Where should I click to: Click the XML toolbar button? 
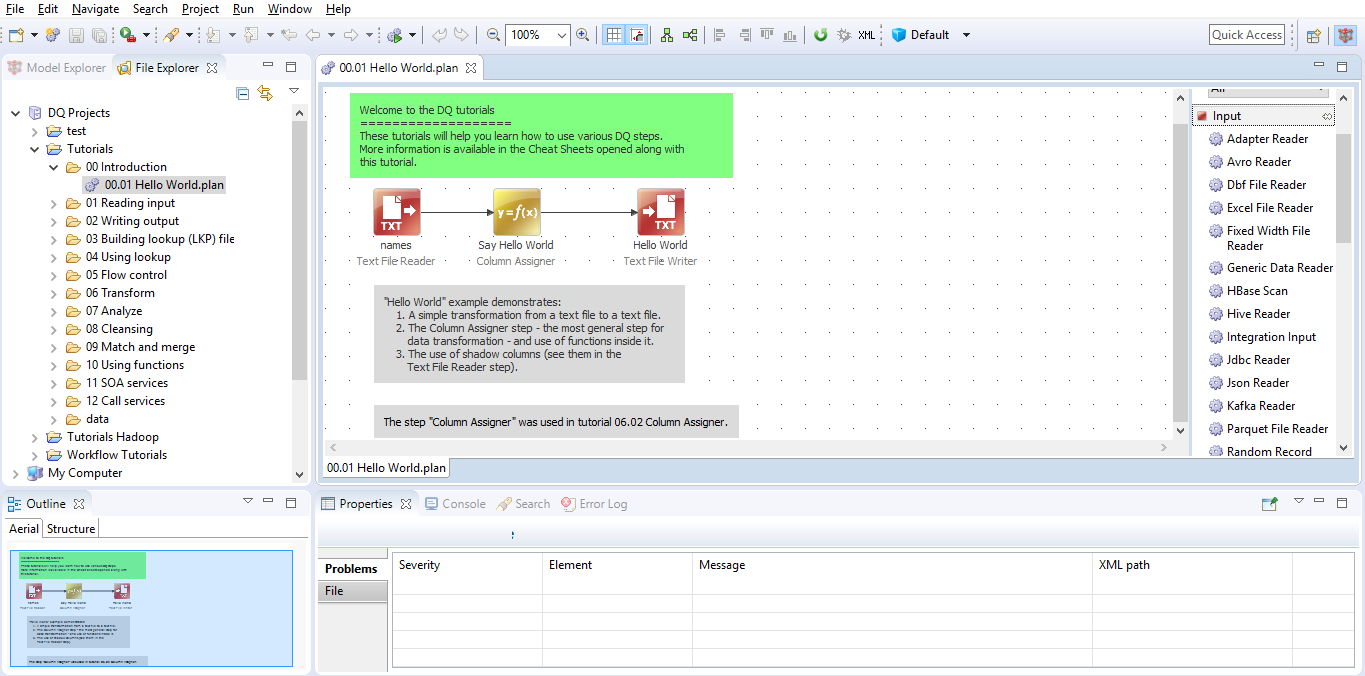click(866, 35)
